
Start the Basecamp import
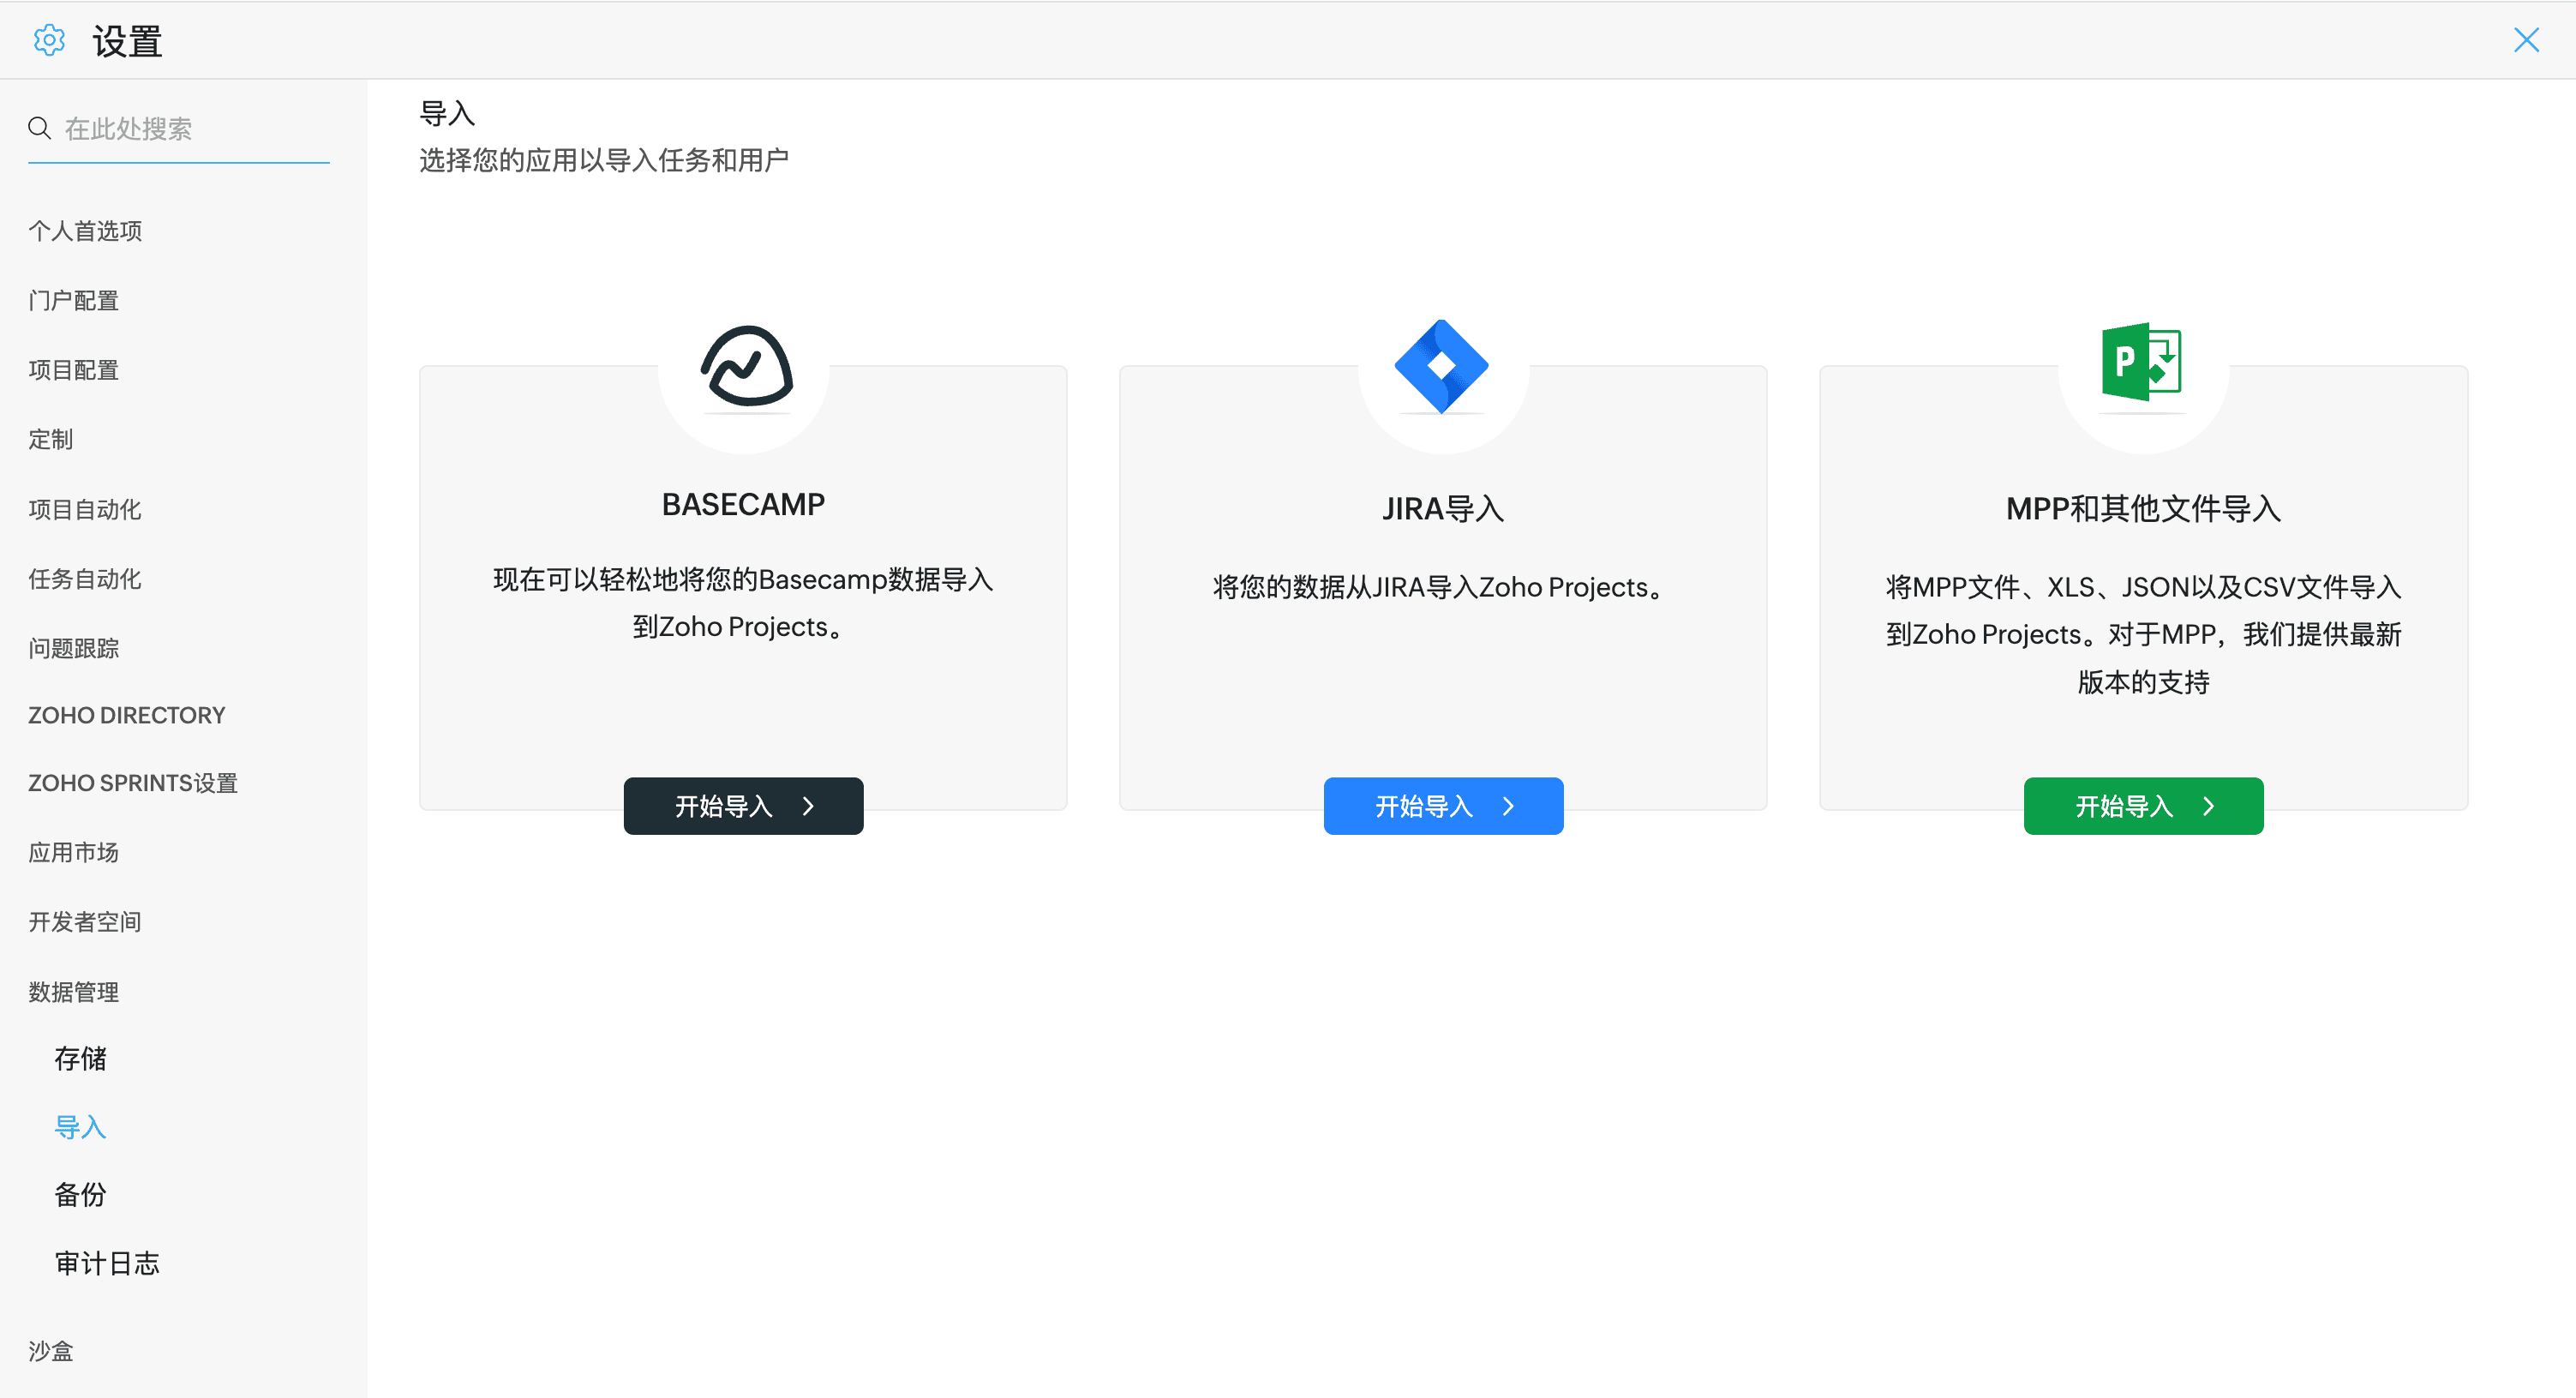(x=743, y=806)
